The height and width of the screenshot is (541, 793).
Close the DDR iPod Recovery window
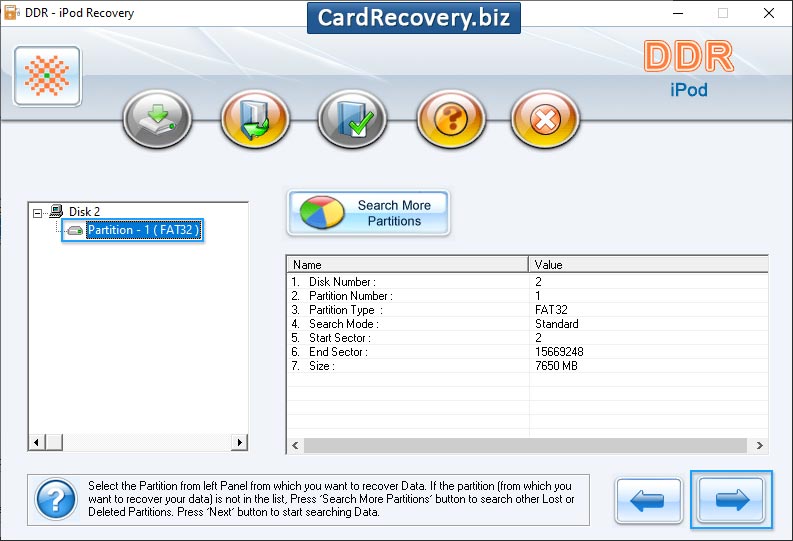click(x=769, y=13)
